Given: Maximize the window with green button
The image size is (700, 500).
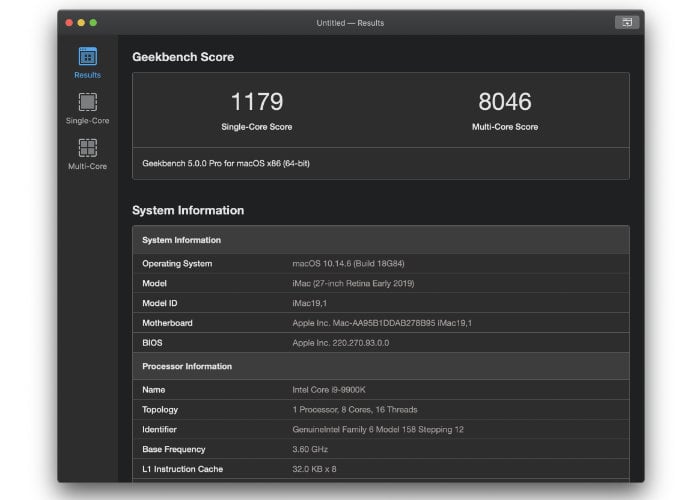Looking at the screenshot, I should (x=93, y=23).
